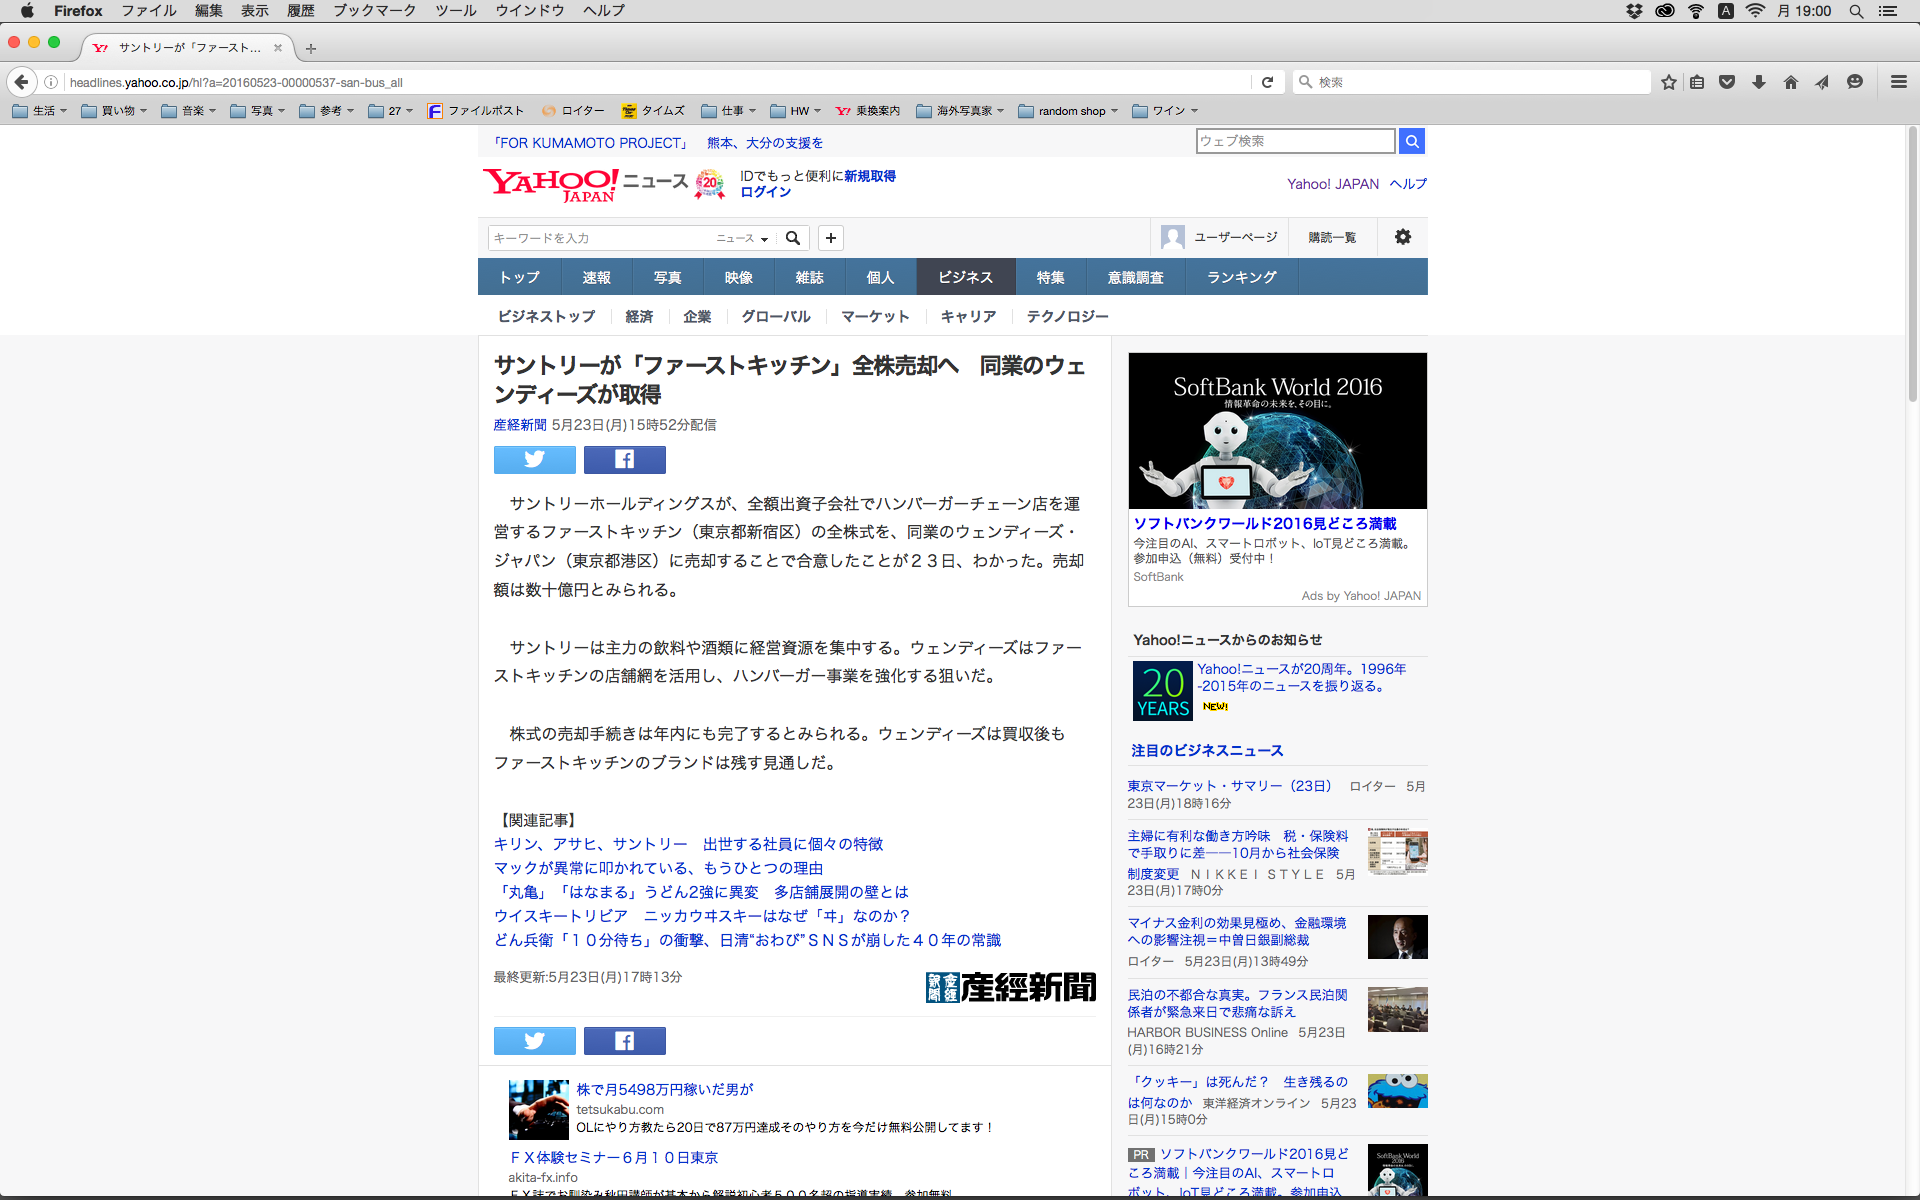Screen dimensions: 1920x1200
Task: Open the テクノロジー business subcategory link
Action: click(1067, 316)
